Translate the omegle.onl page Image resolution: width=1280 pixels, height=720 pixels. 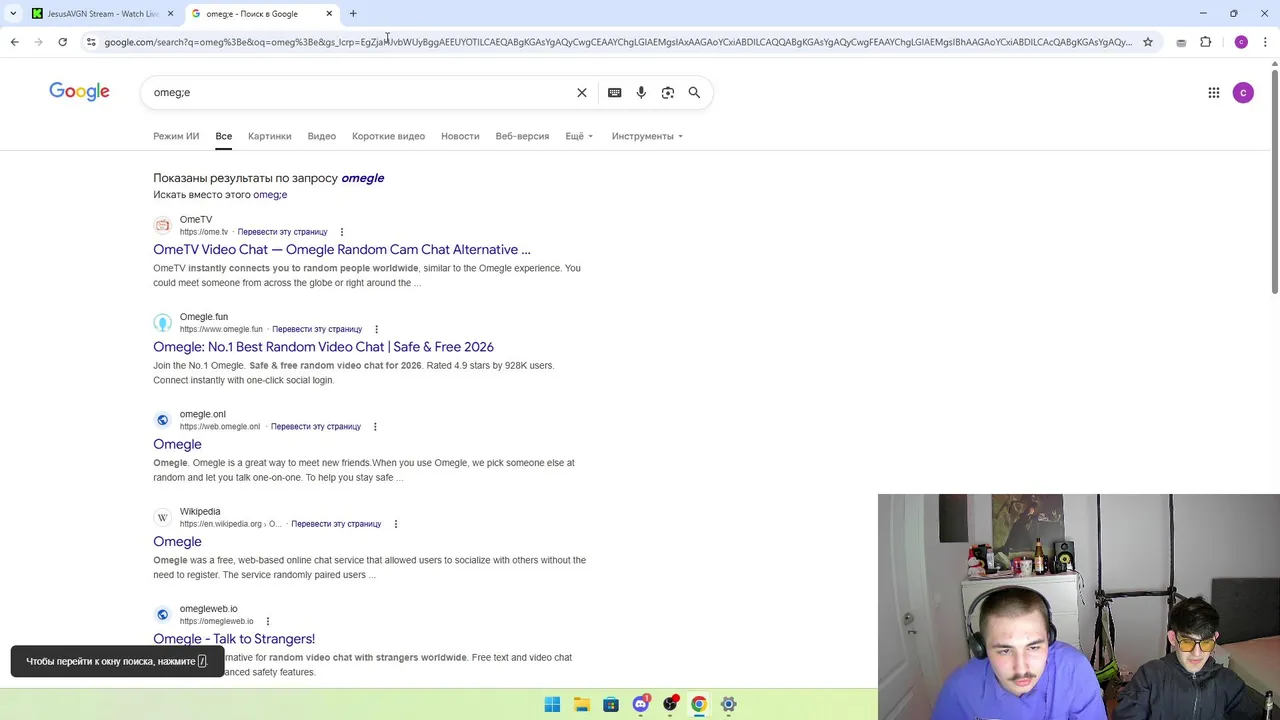point(316,427)
